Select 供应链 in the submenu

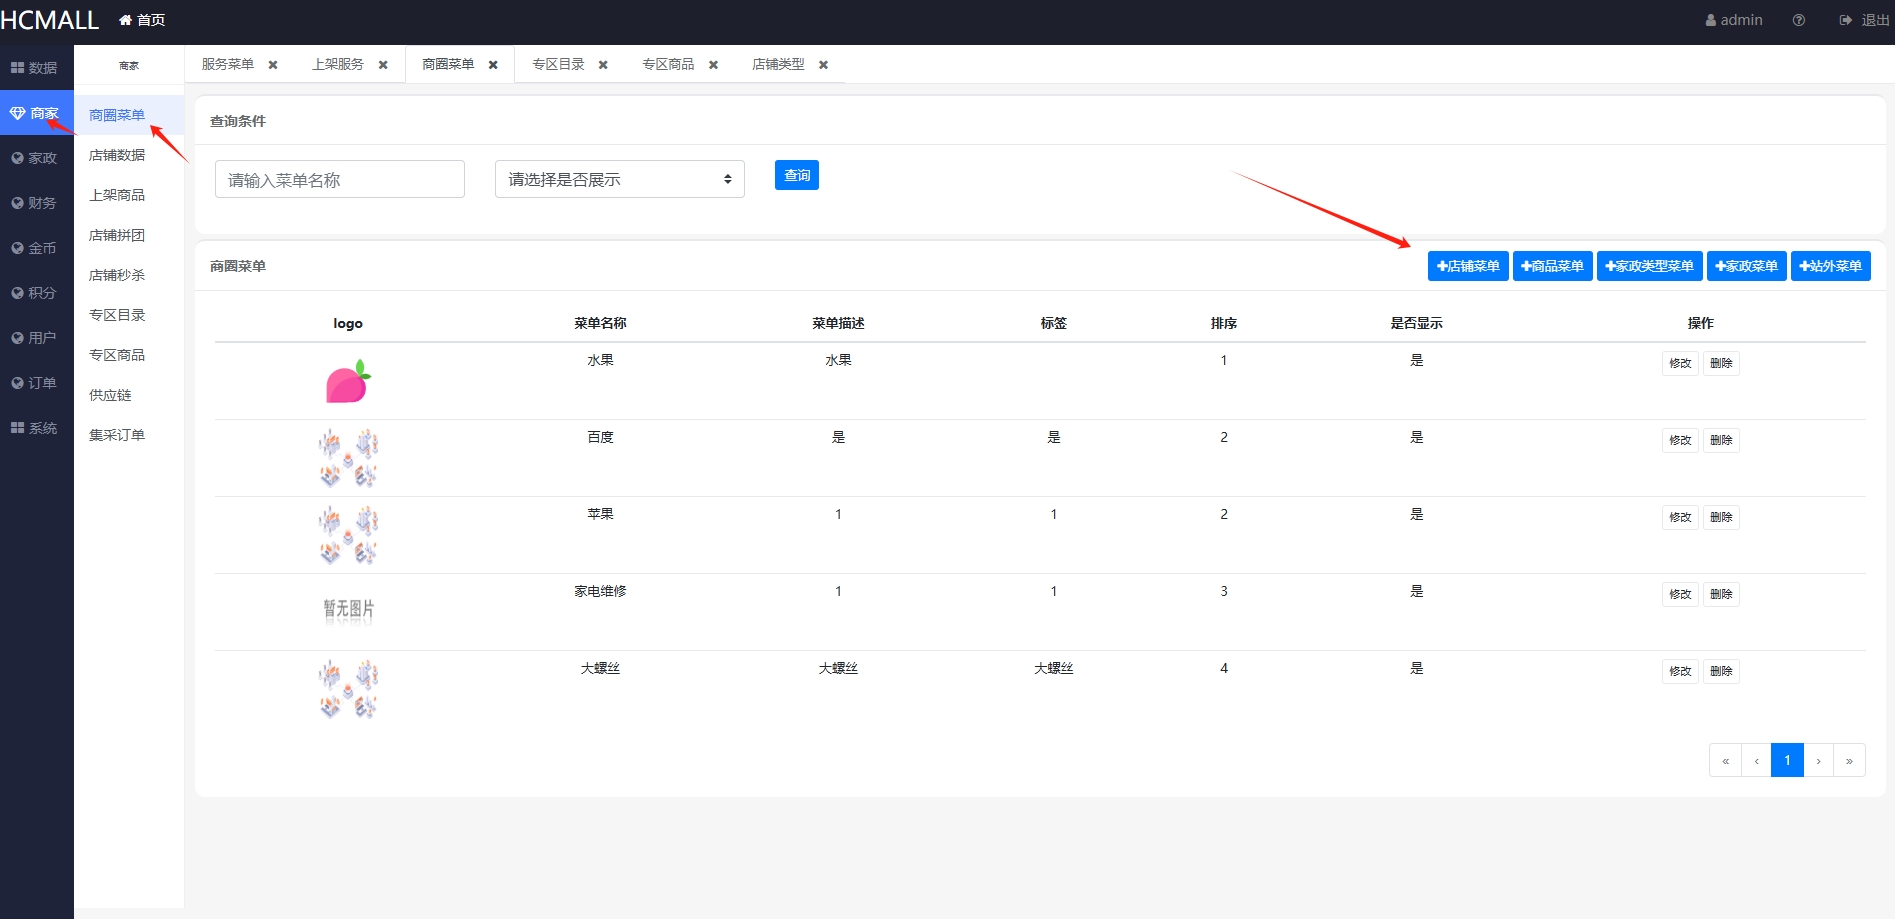point(129,395)
